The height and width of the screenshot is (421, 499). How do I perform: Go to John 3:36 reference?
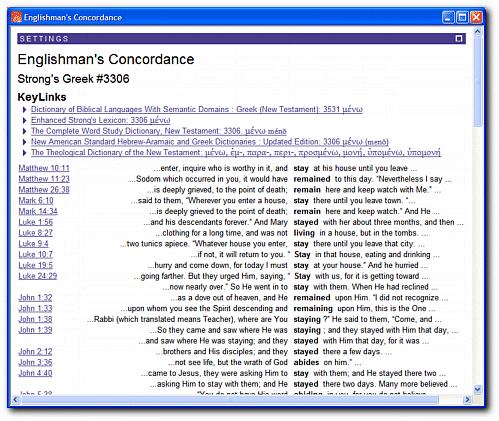[35, 362]
